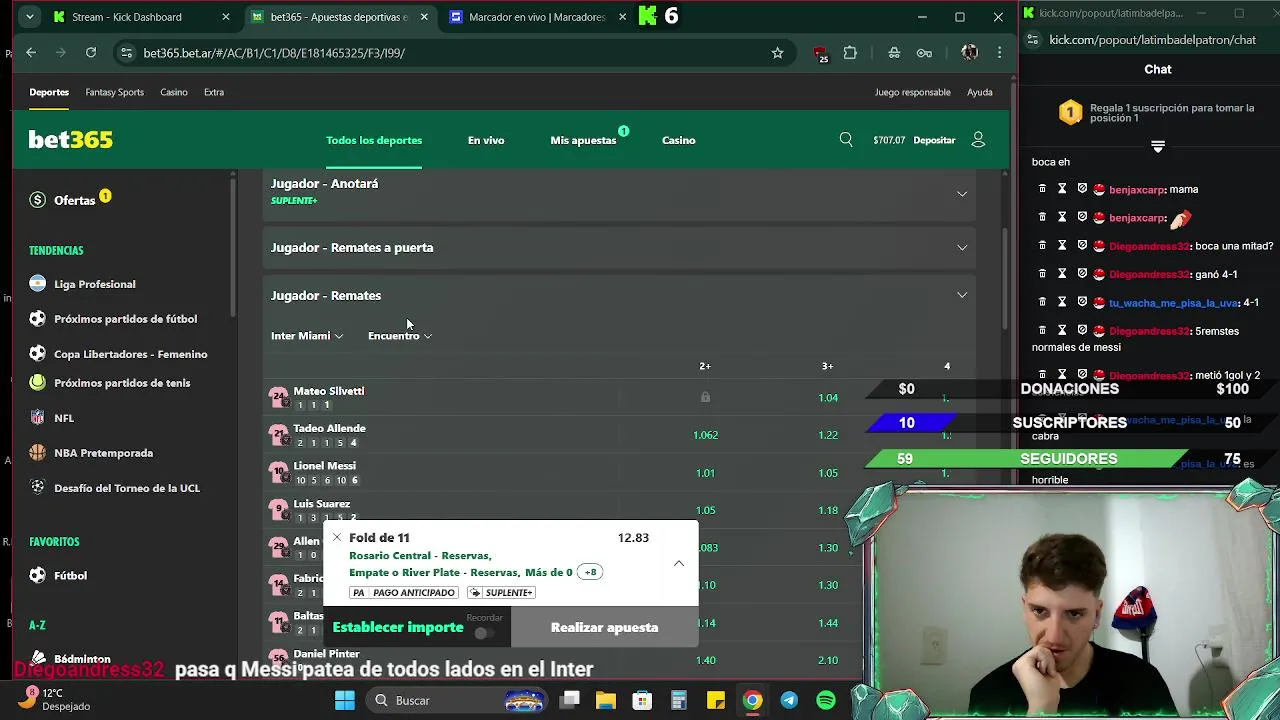Click the tennis ball icon next to Próximos partidos de tenis
The height and width of the screenshot is (720, 1280).
[x=37, y=382]
